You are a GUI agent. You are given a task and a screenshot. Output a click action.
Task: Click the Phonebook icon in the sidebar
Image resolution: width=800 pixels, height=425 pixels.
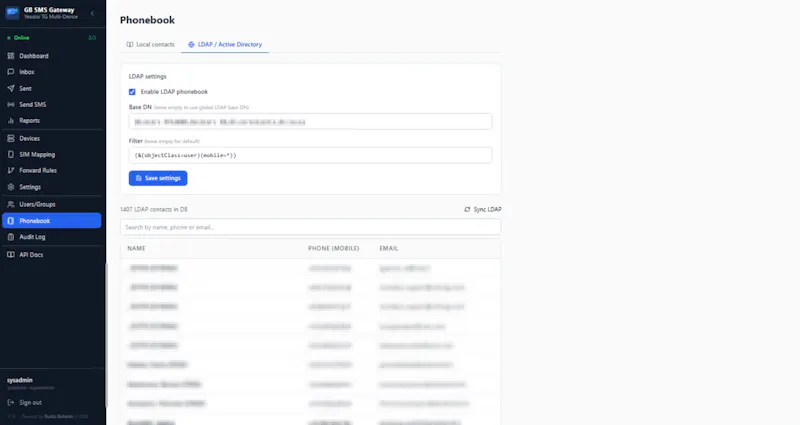[x=11, y=221]
